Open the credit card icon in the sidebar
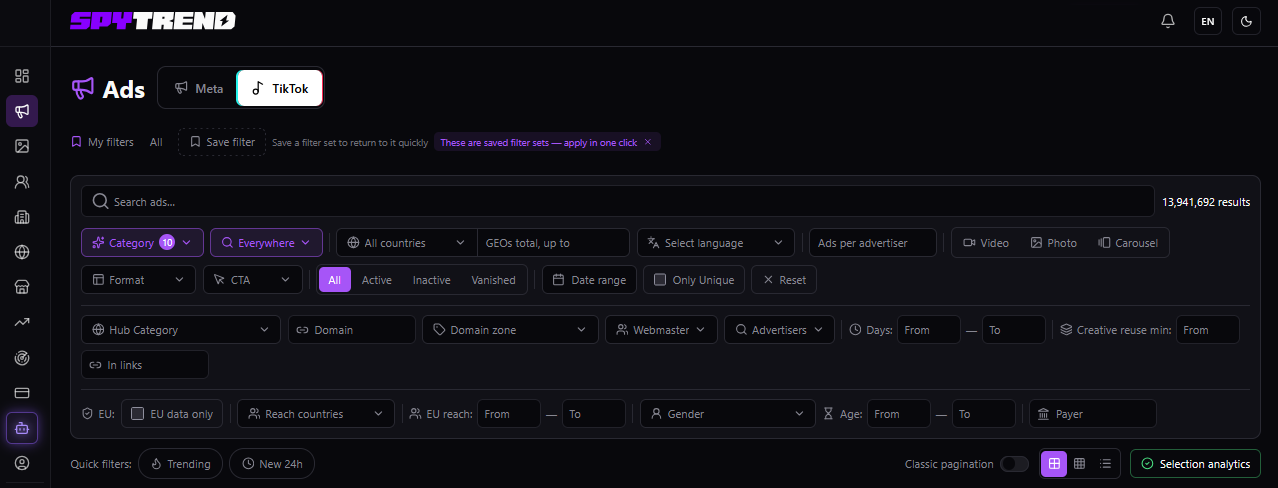Screen dimensions: 1278x488 (22, 392)
